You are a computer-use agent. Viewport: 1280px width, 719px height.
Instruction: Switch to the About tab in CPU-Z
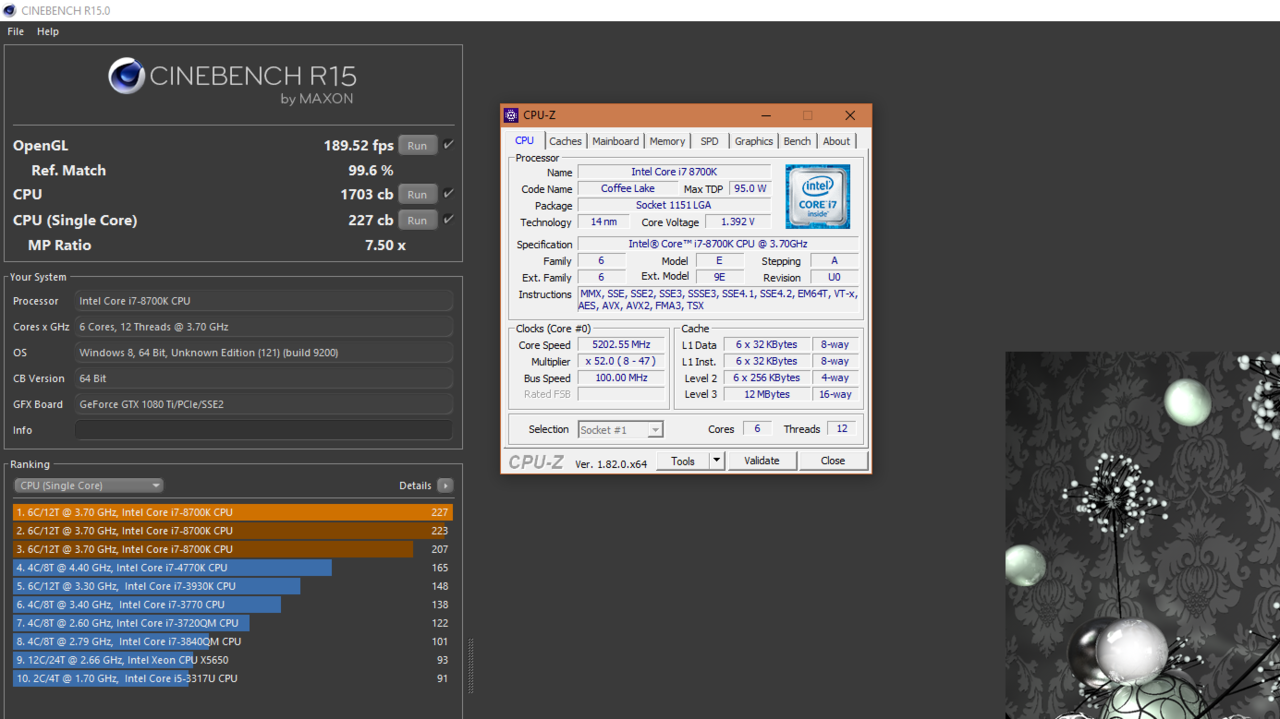tap(837, 141)
